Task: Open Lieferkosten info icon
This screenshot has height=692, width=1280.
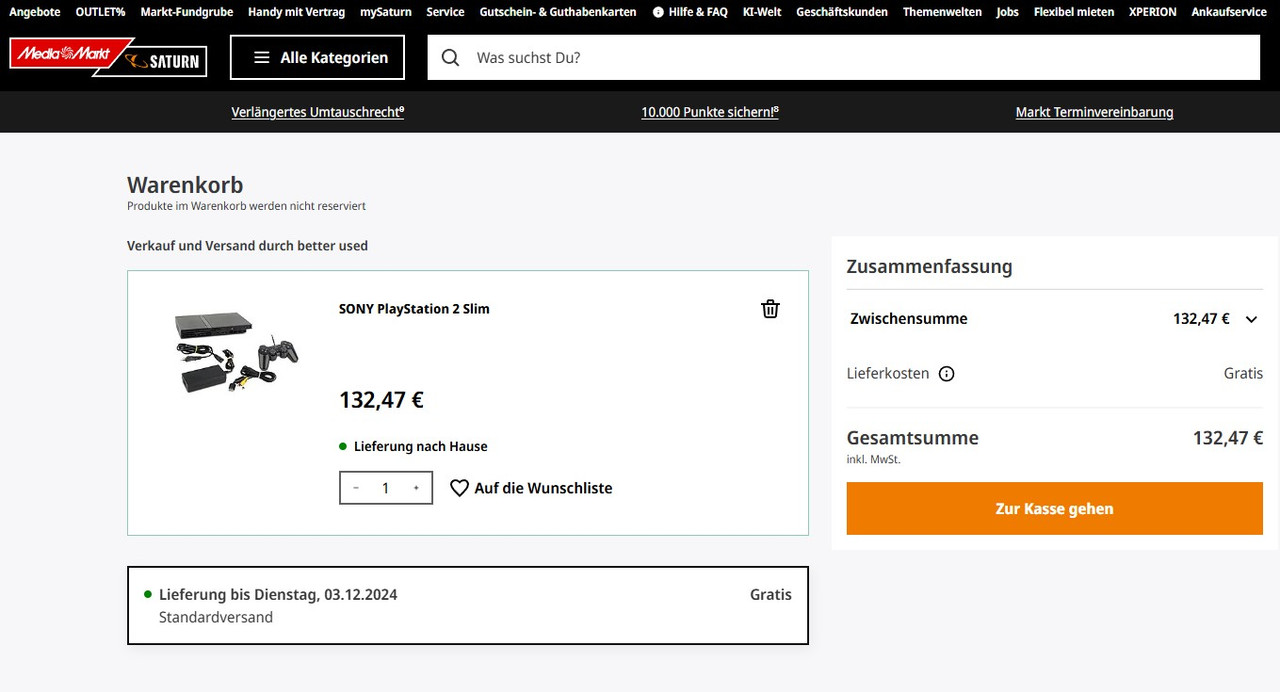Action: tap(946, 374)
